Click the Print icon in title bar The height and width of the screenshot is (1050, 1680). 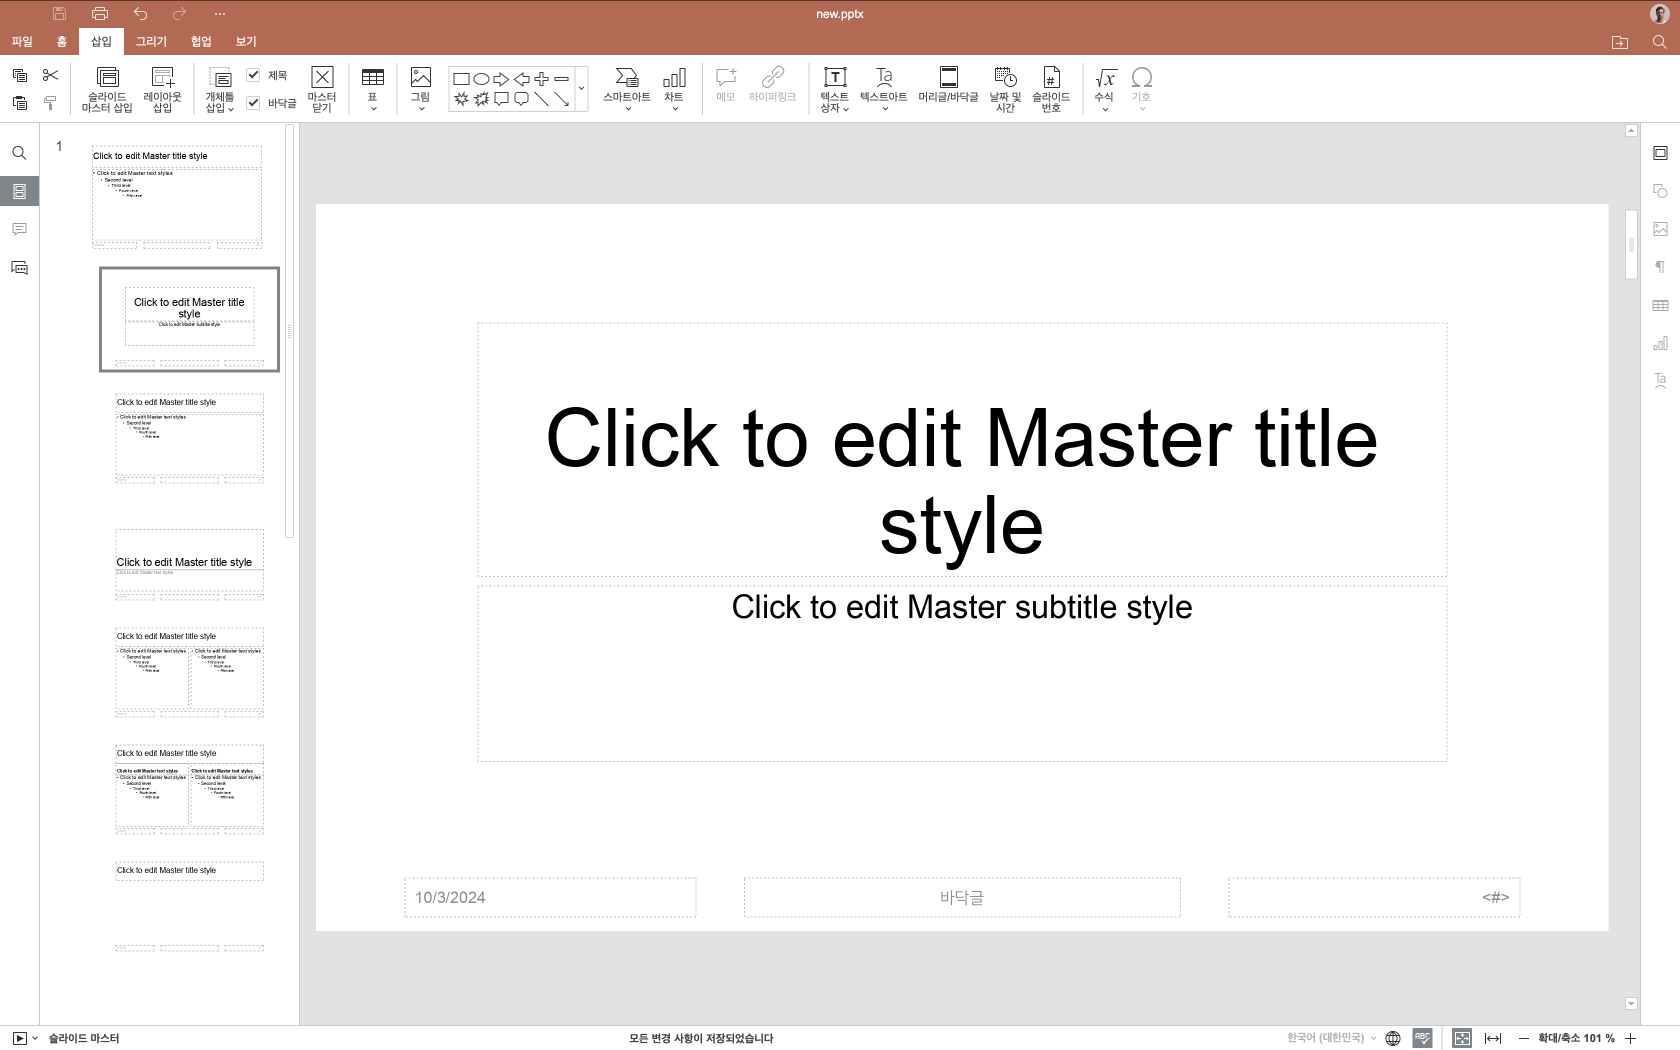pos(100,14)
